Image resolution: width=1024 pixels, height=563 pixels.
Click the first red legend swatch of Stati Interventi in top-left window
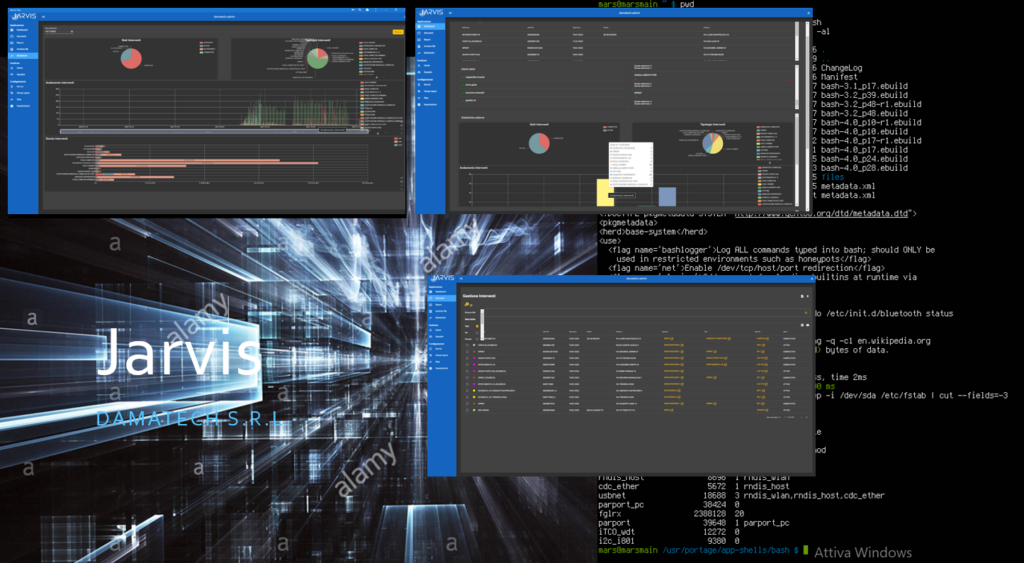[x=201, y=42]
